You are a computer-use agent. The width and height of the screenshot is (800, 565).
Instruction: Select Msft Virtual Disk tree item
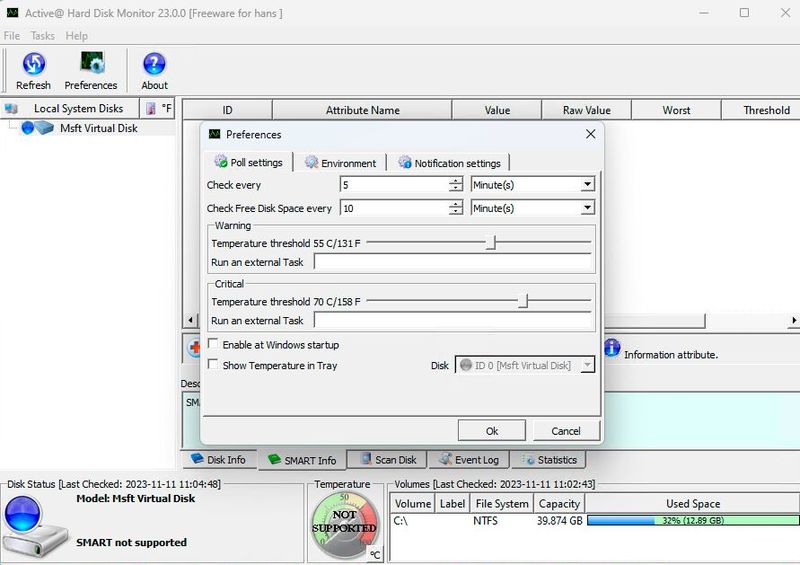click(98, 128)
